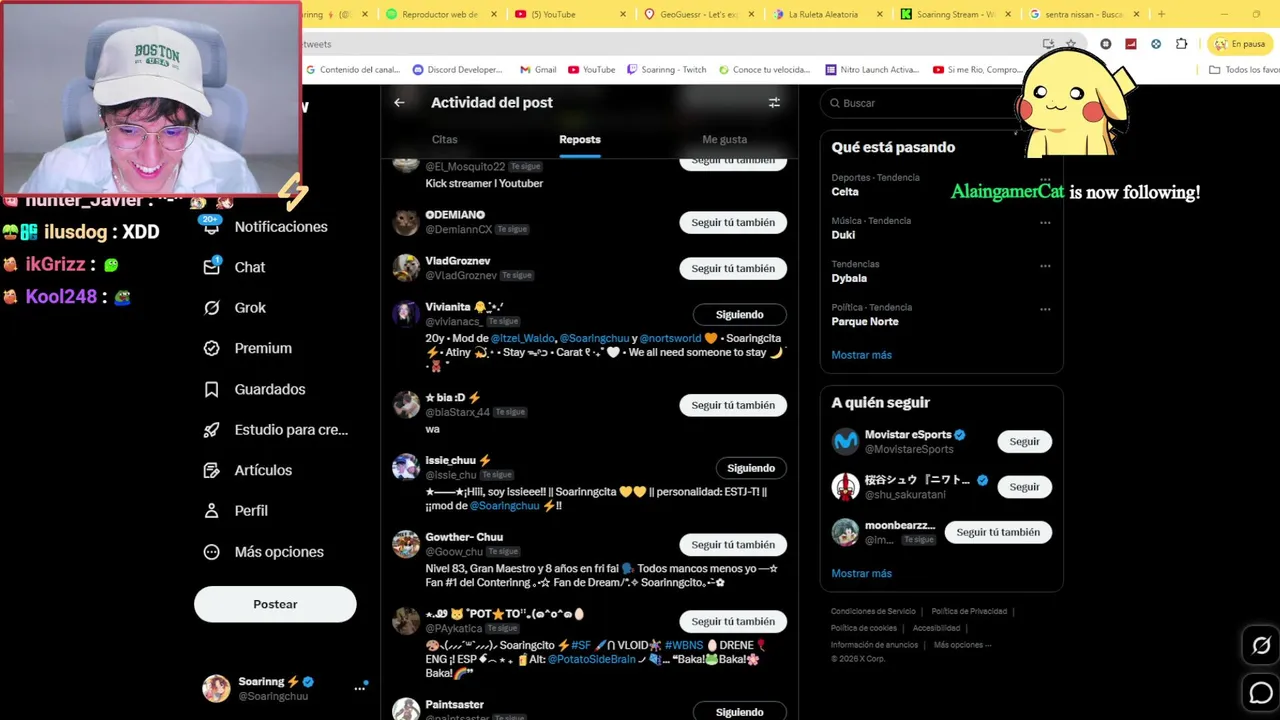
Task: Open account menu dots beside Soarinng
Action: coord(359,688)
